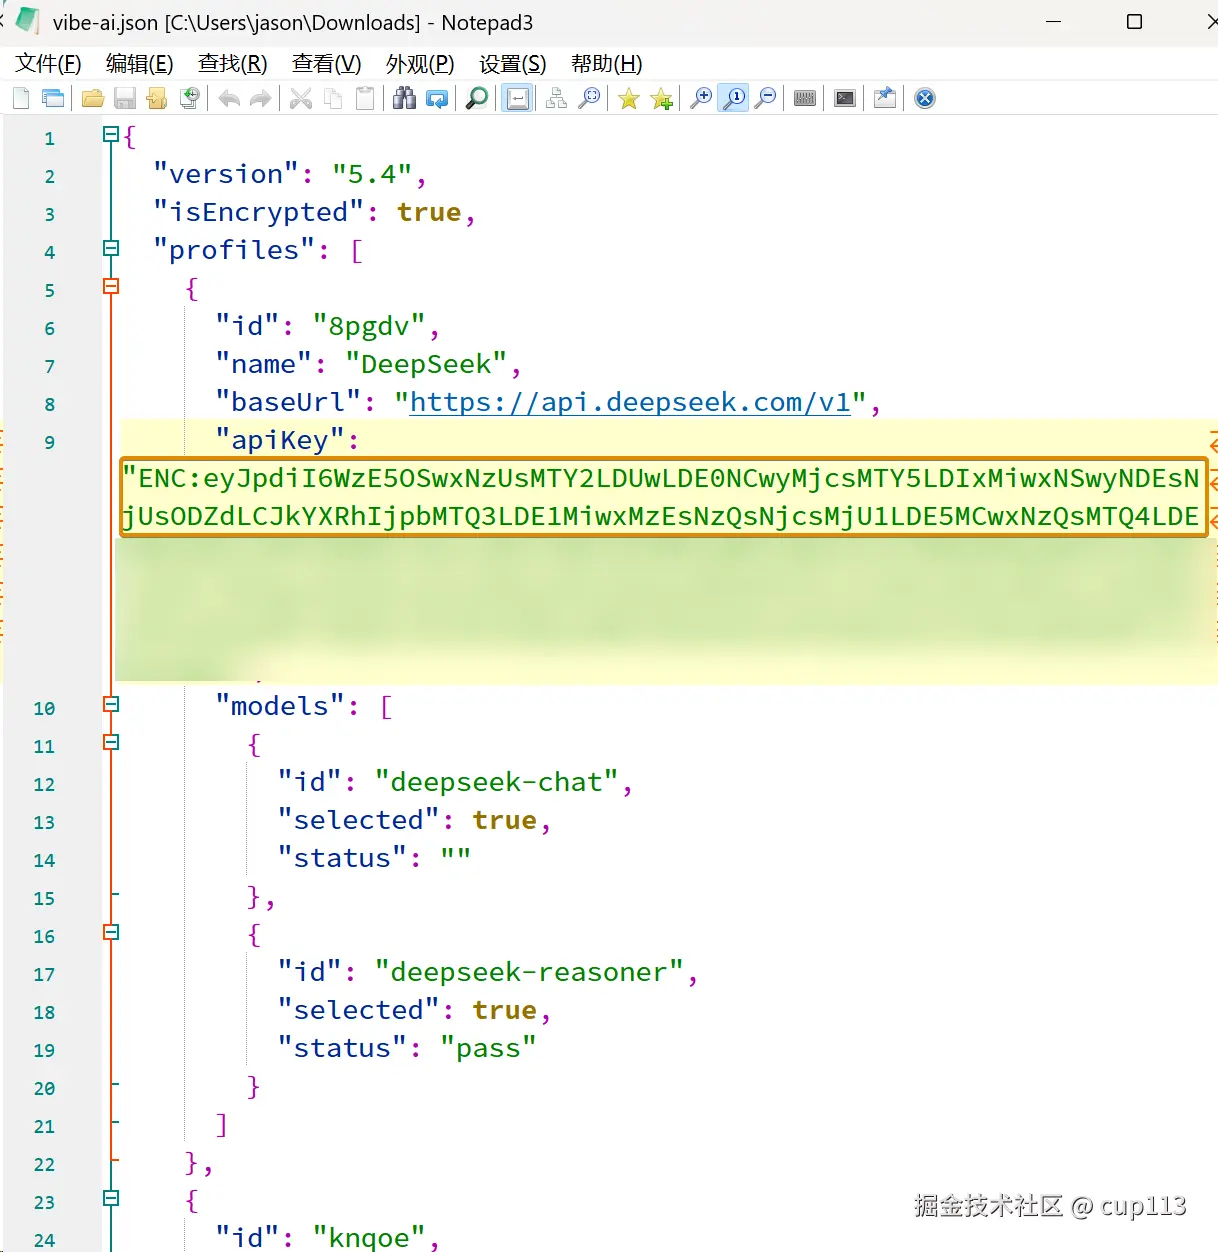This screenshot has height=1252, width=1218.
Task: Click the hierarchy diagram toolbar icon
Action: (557, 98)
